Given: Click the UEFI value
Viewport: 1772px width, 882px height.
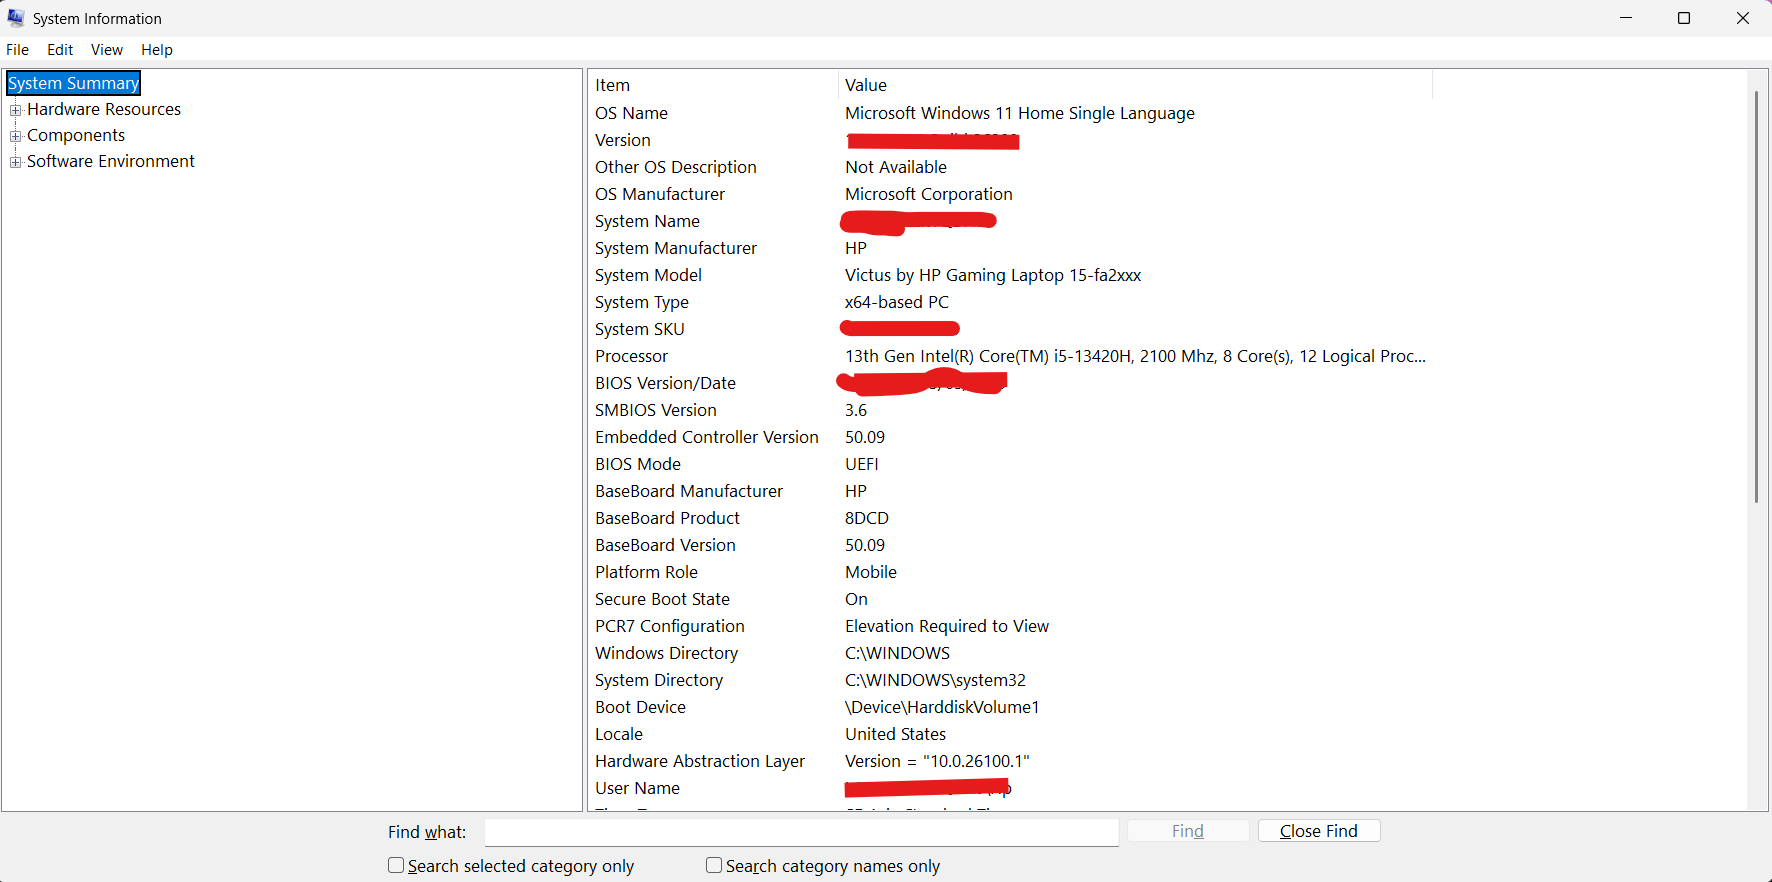Looking at the screenshot, I should [x=862, y=464].
